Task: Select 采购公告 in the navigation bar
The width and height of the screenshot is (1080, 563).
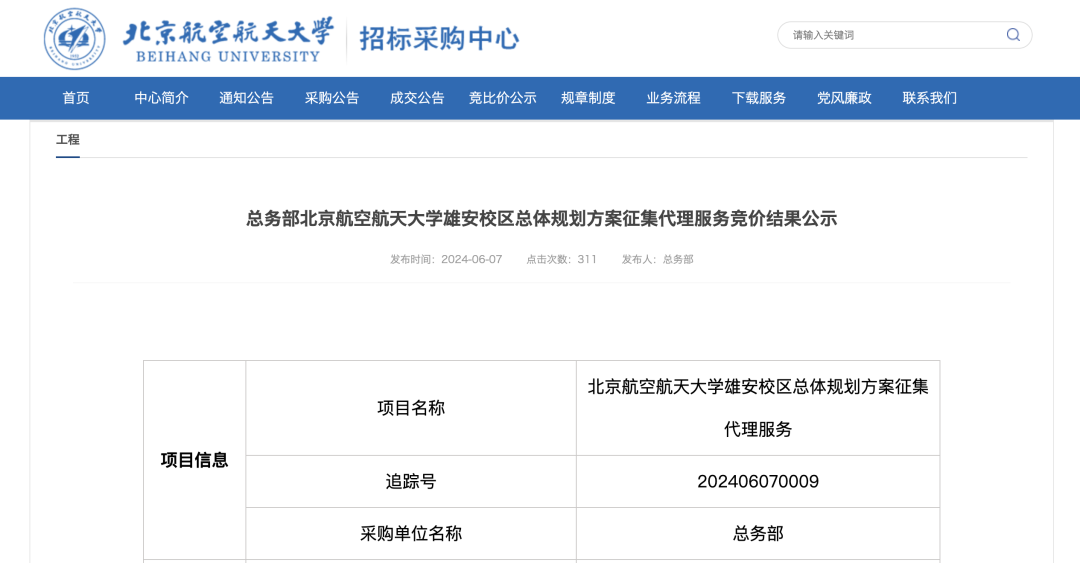Action: pyautogui.click(x=332, y=98)
